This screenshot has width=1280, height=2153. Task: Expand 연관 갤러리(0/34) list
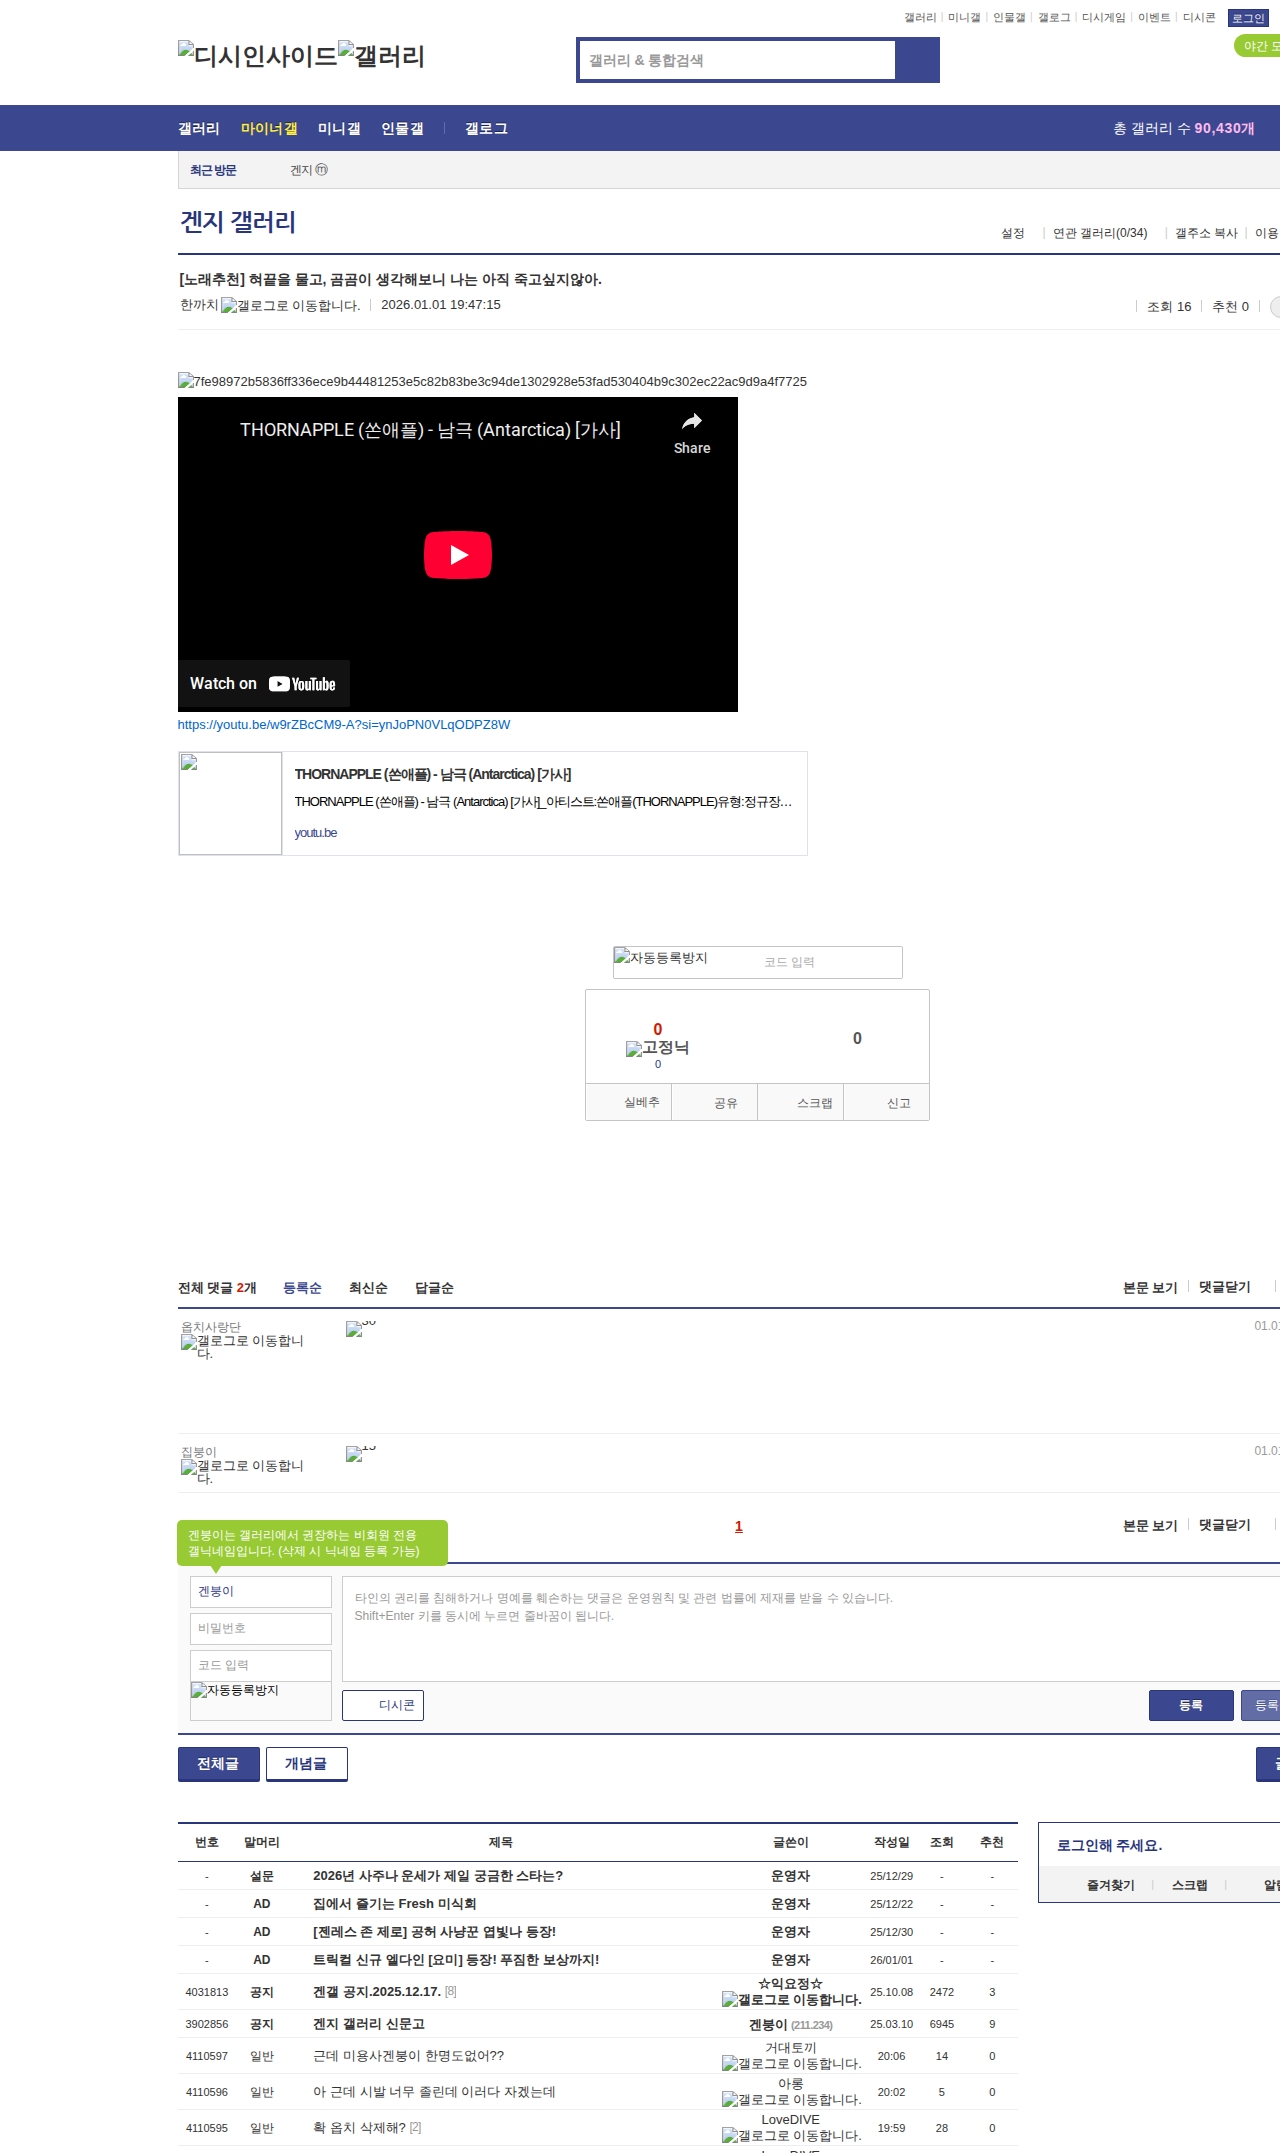click(1099, 233)
